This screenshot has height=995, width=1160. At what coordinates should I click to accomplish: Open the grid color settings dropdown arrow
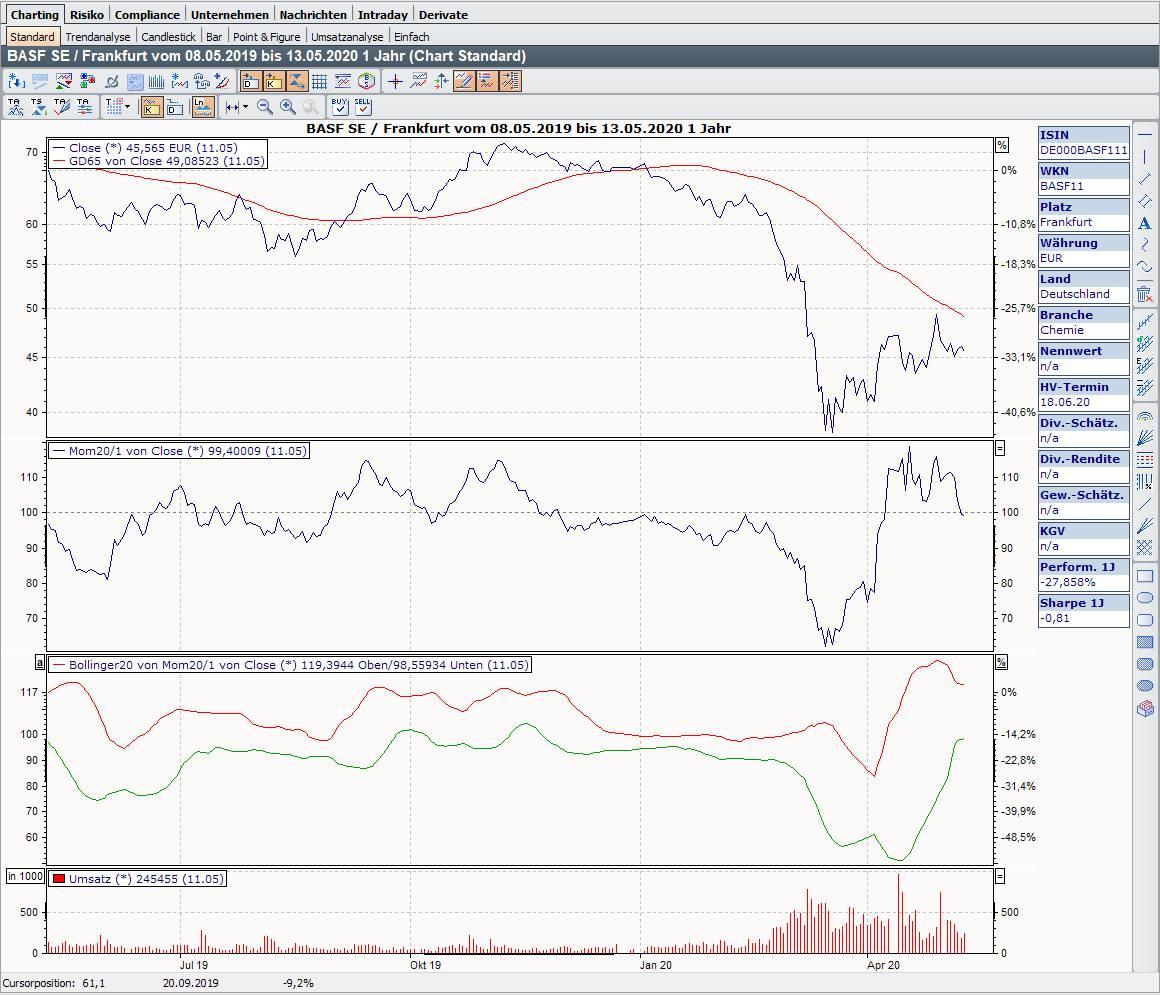(127, 107)
